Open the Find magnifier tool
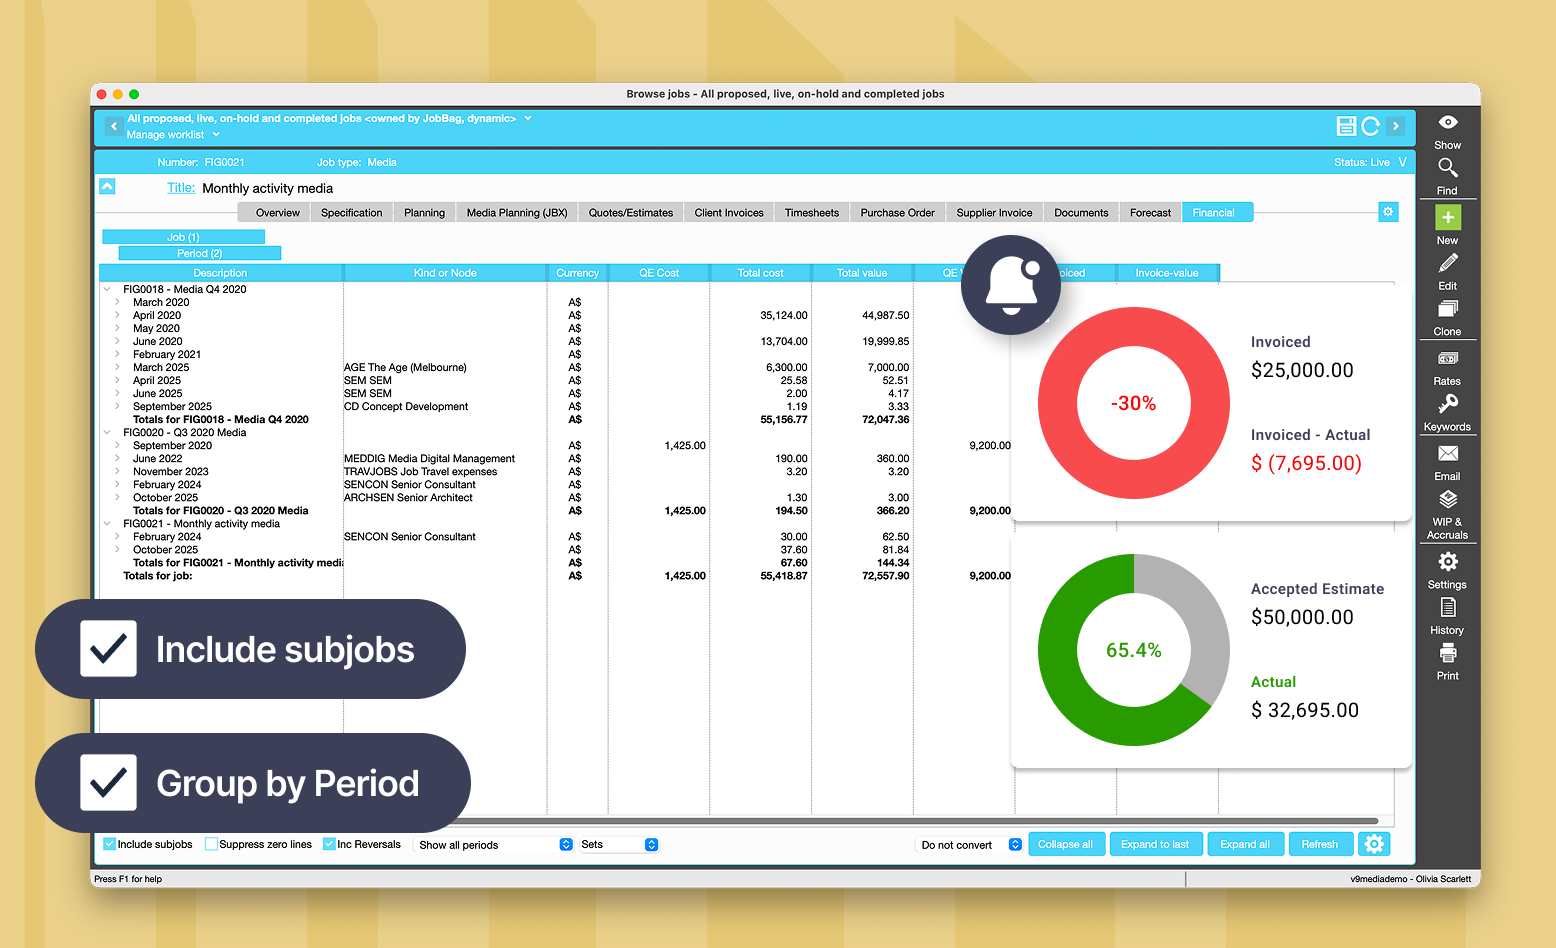The image size is (1556, 948). [1447, 167]
